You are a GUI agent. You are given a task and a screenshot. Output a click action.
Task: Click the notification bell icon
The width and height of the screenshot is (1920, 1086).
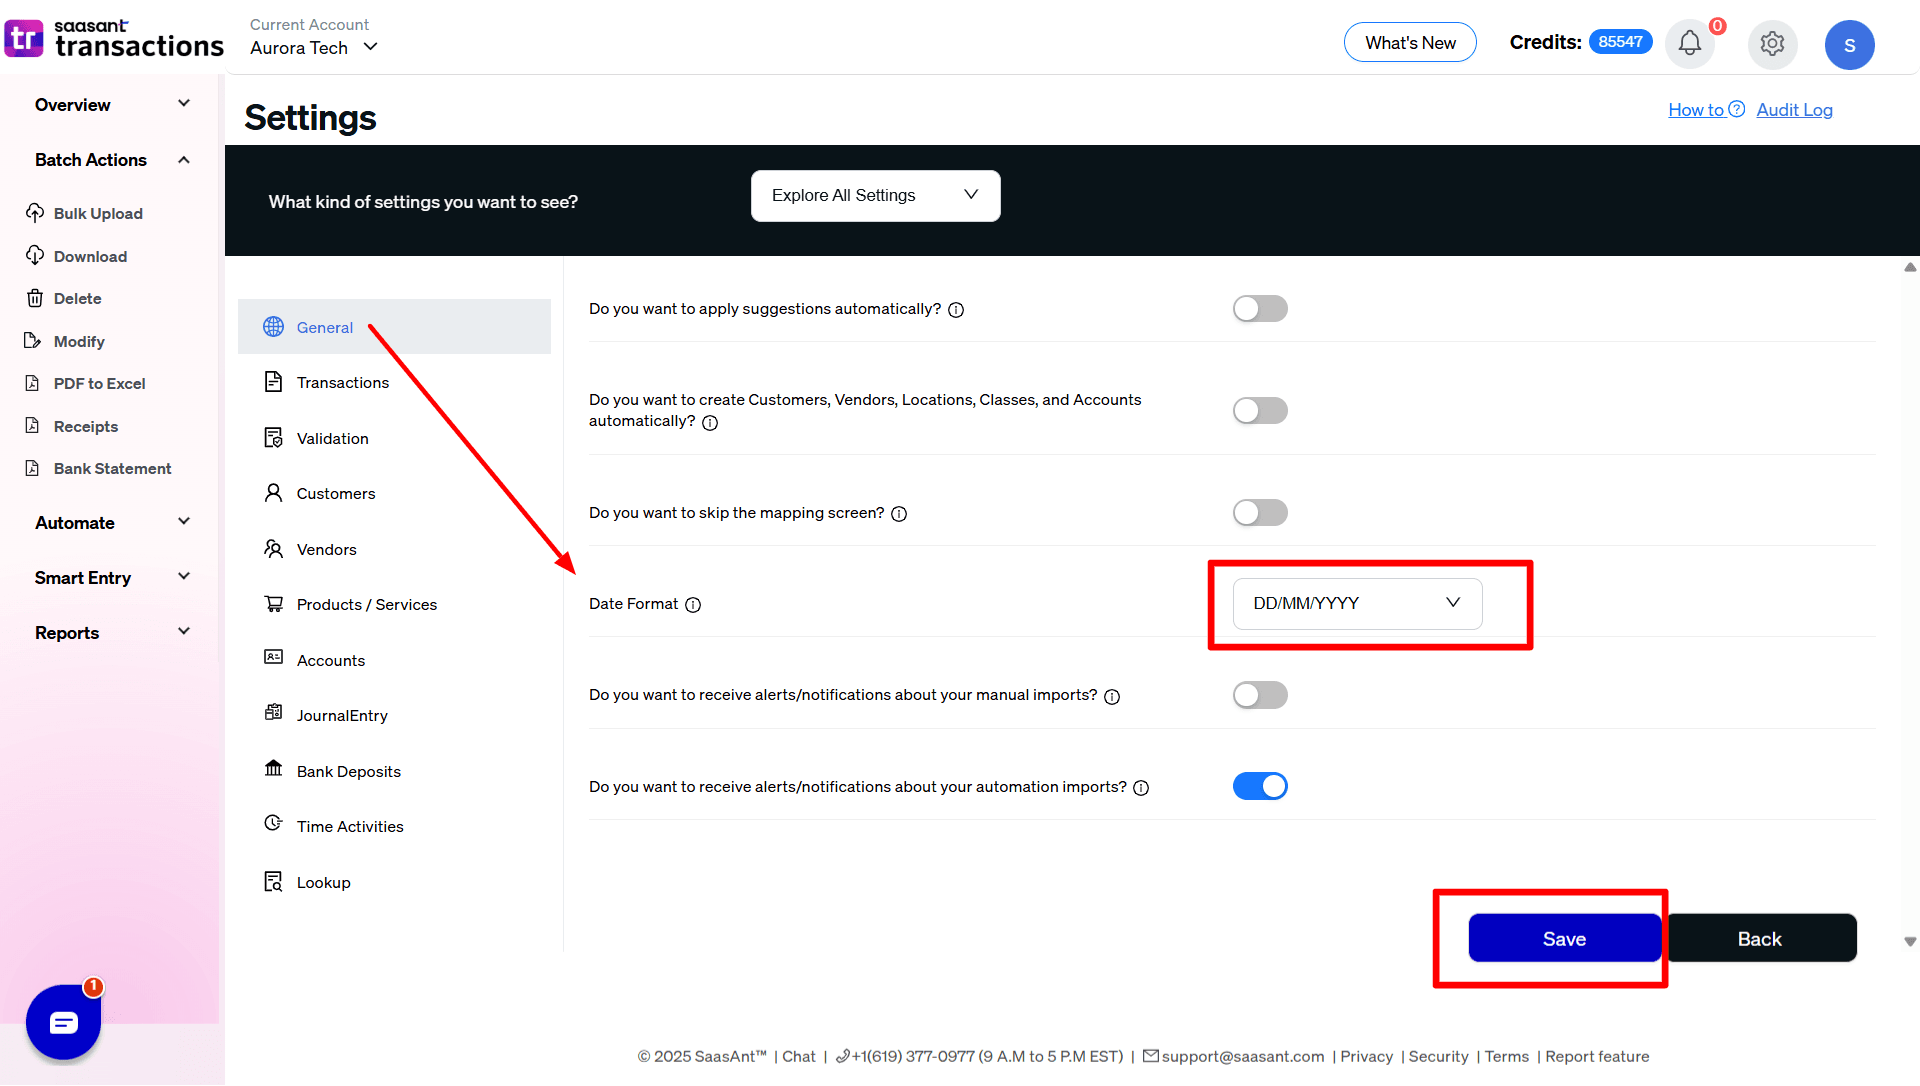[x=1690, y=44]
